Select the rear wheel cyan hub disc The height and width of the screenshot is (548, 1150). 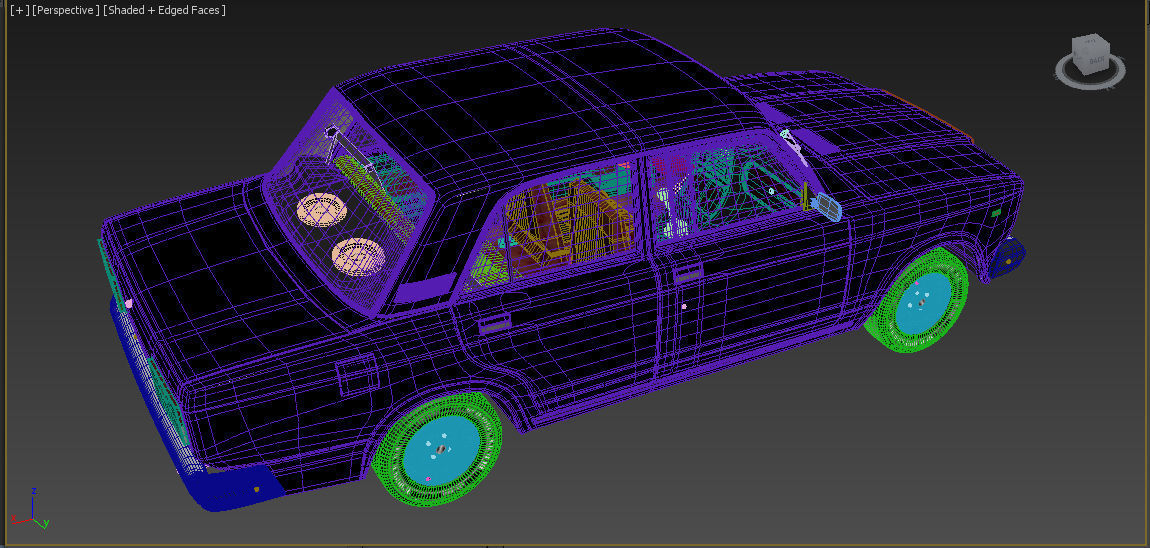click(442, 450)
